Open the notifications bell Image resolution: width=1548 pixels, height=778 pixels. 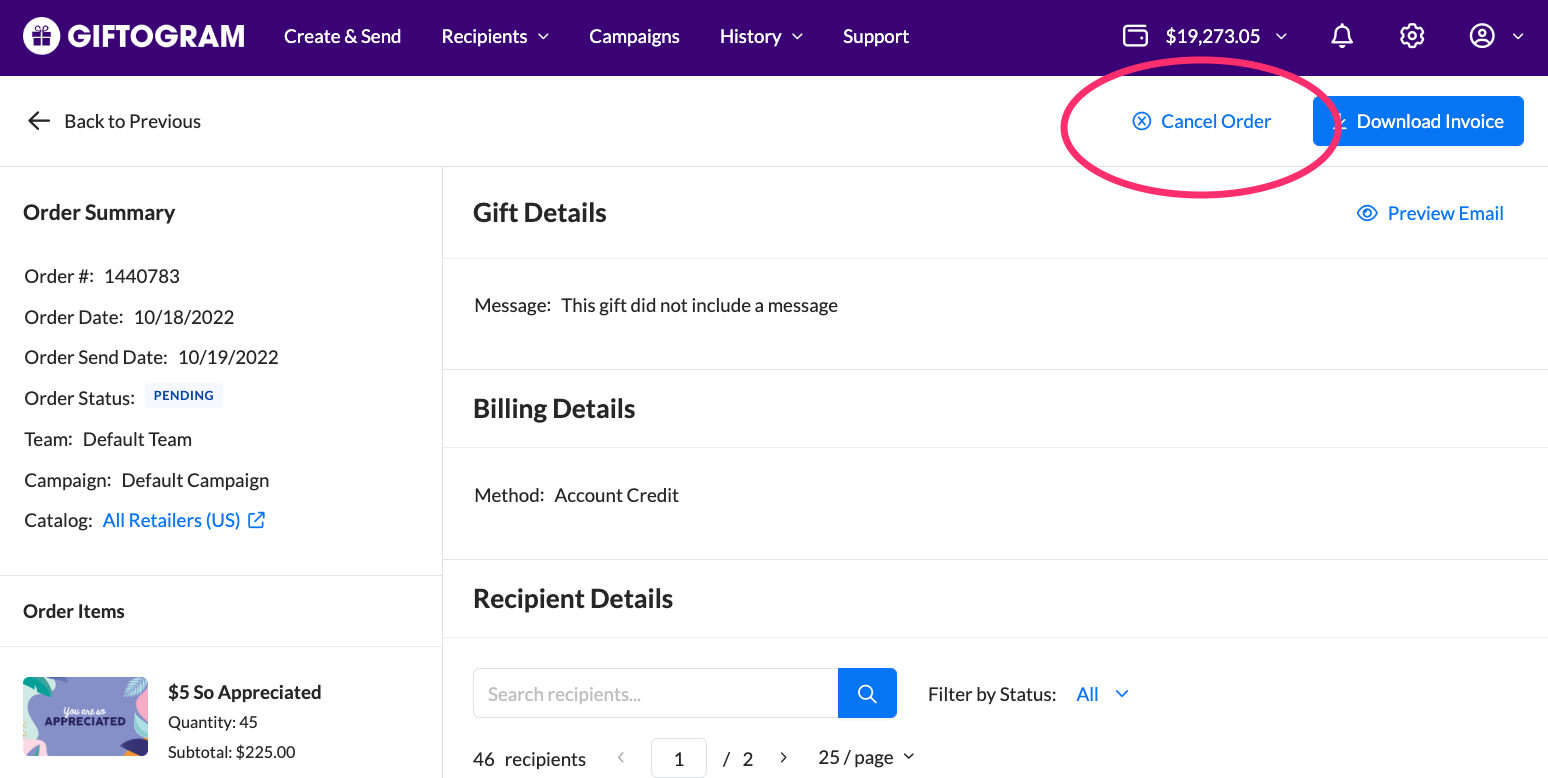pyautogui.click(x=1342, y=37)
